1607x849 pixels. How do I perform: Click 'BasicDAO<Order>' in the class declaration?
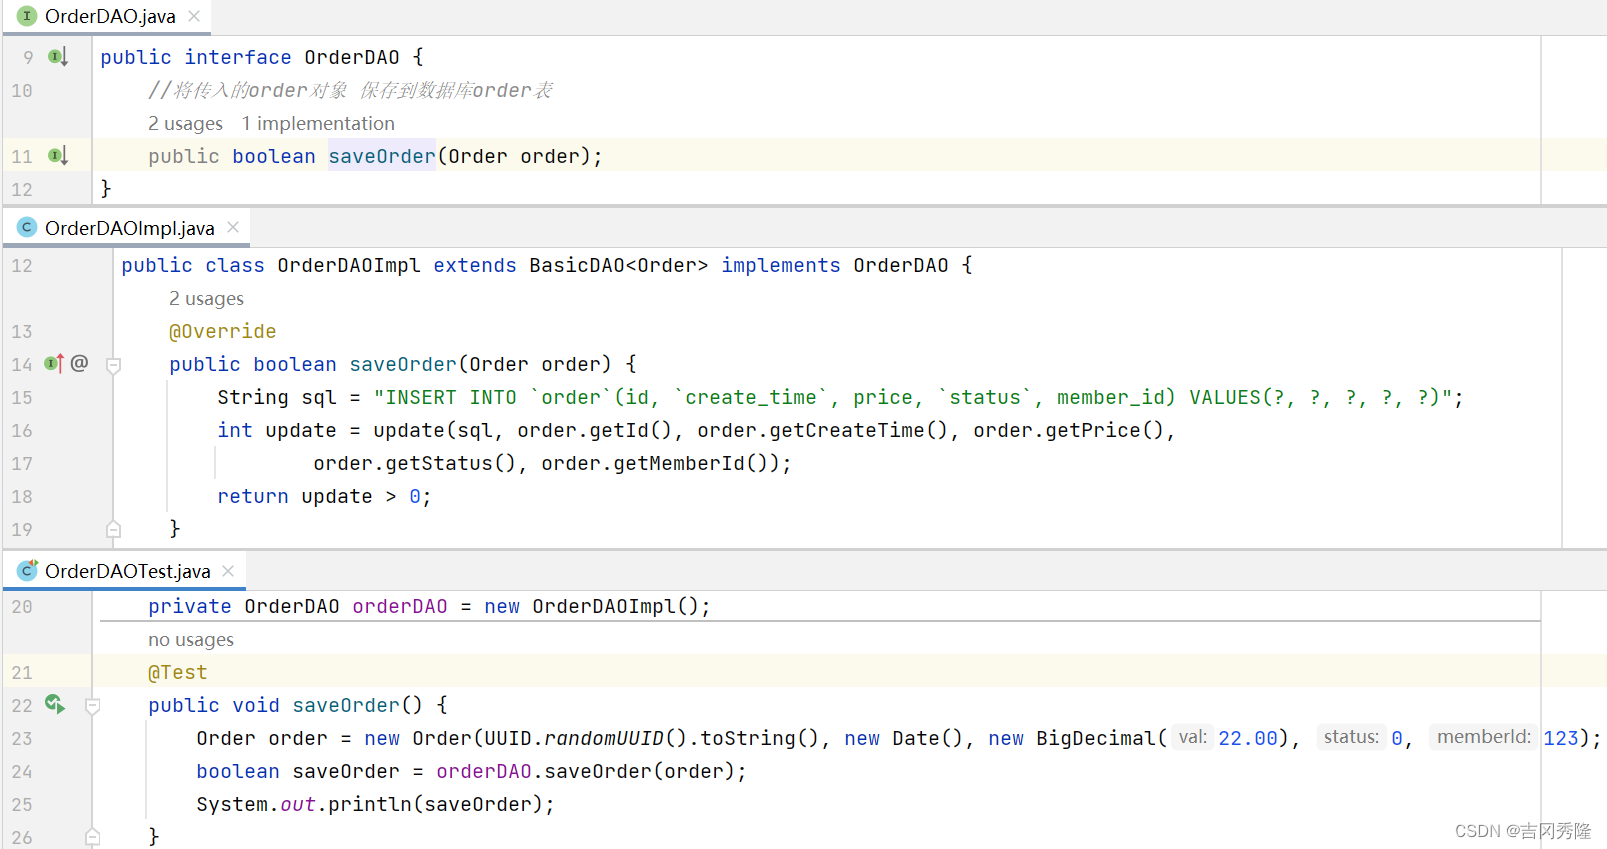(x=619, y=265)
